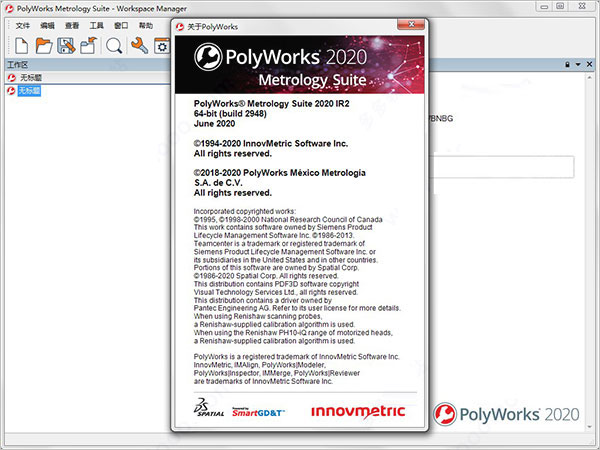Click the scrollbar down arrow on the right
The image size is (600, 450).
point(589,427)
